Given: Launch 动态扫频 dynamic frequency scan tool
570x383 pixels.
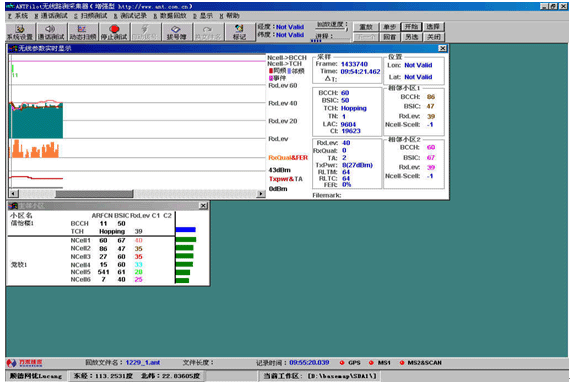Looking at the screenshot, I should tap(83, 32).
